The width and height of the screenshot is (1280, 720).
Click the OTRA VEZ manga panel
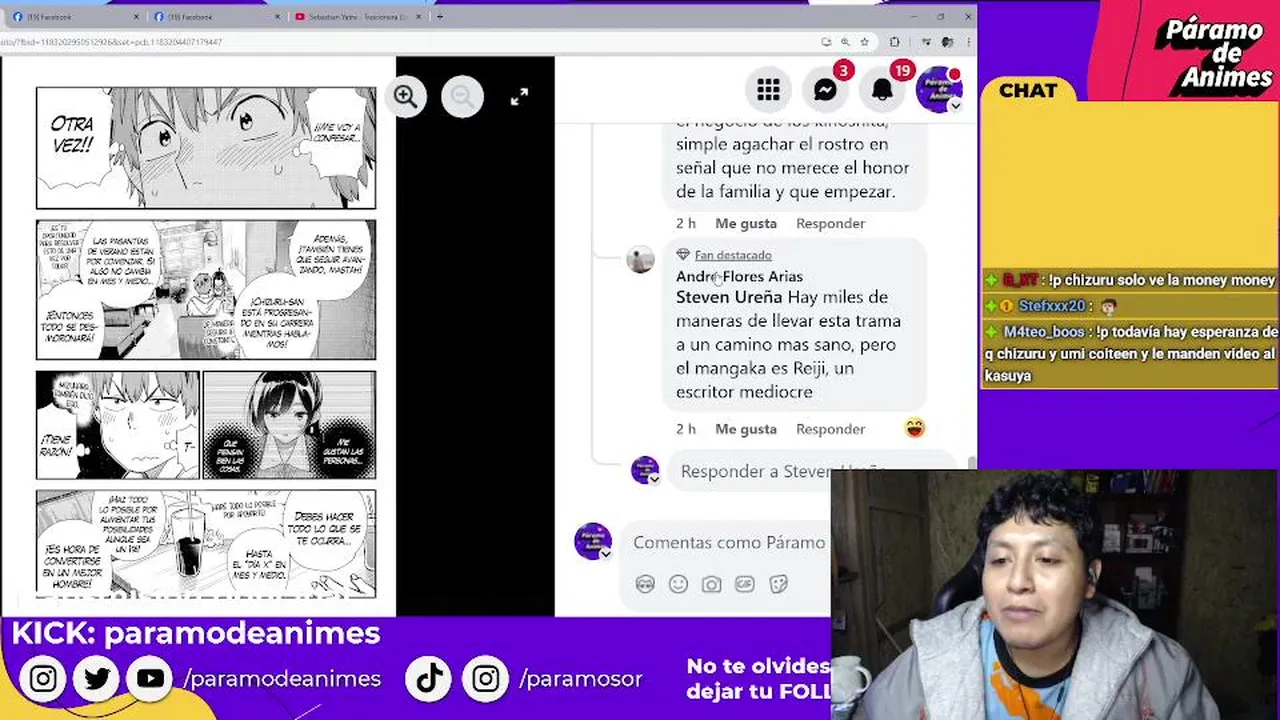click(x=206, y=148)
